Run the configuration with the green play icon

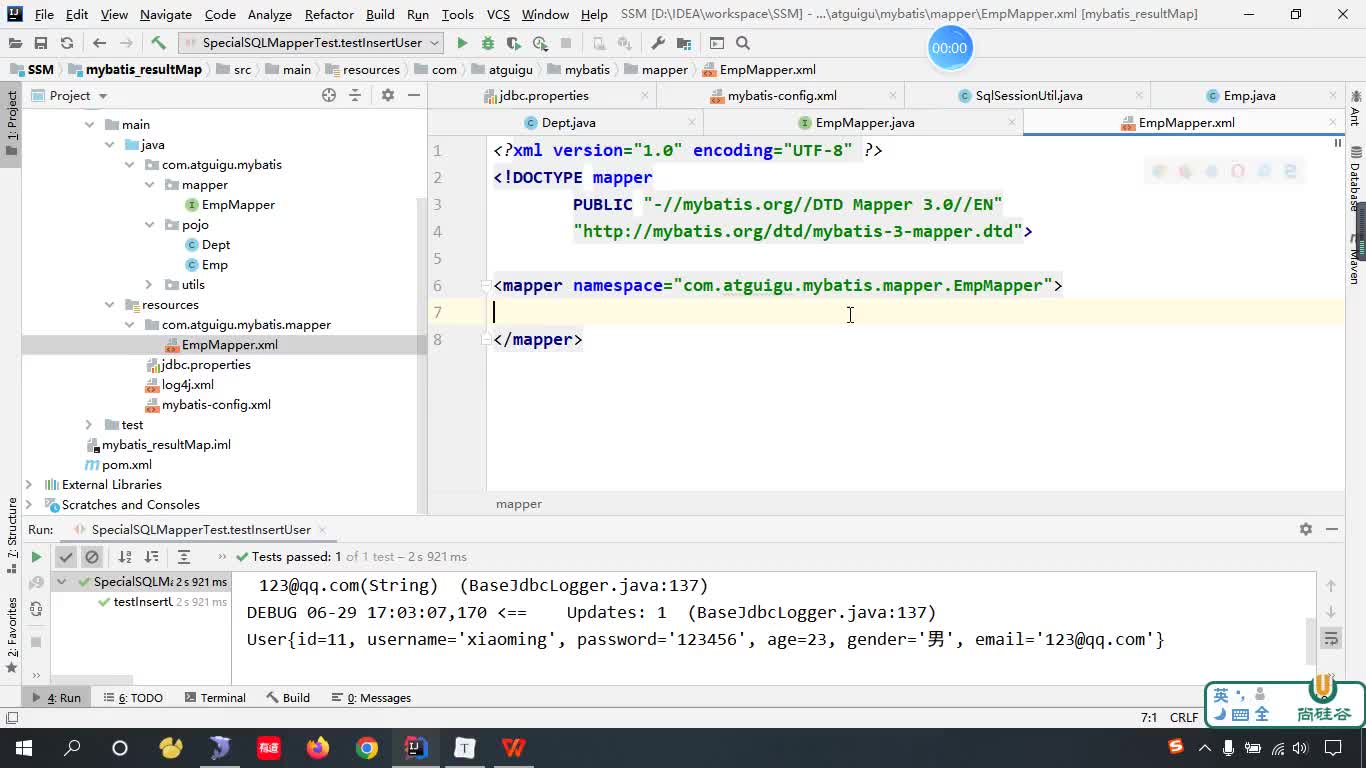462,43
